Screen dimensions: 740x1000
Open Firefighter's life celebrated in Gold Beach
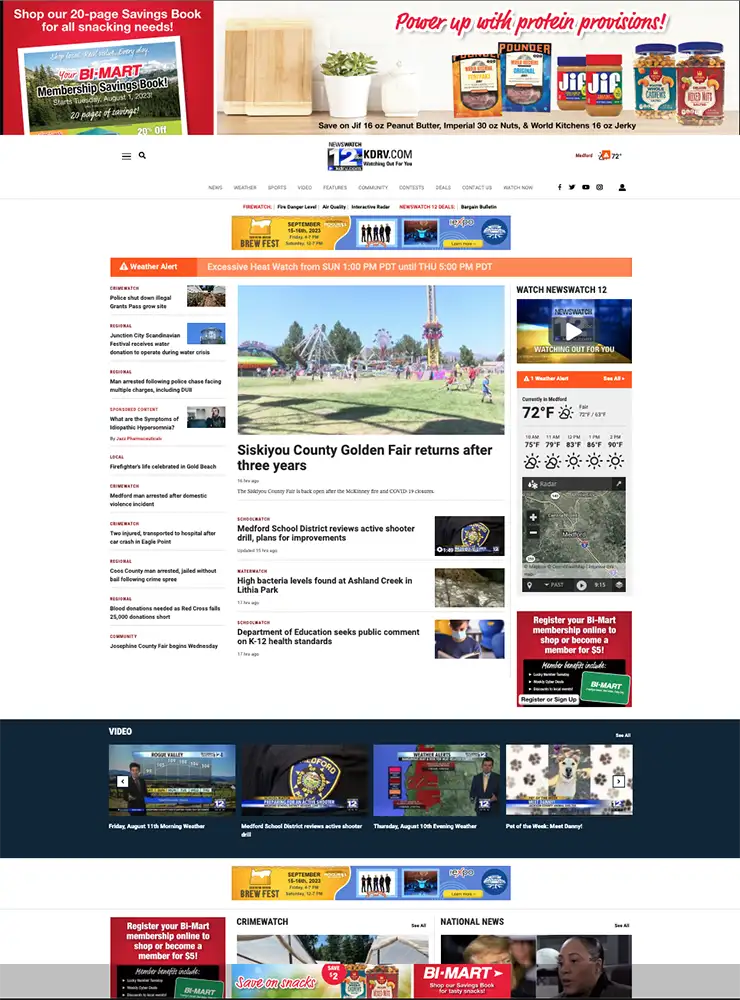pos(163,466)
